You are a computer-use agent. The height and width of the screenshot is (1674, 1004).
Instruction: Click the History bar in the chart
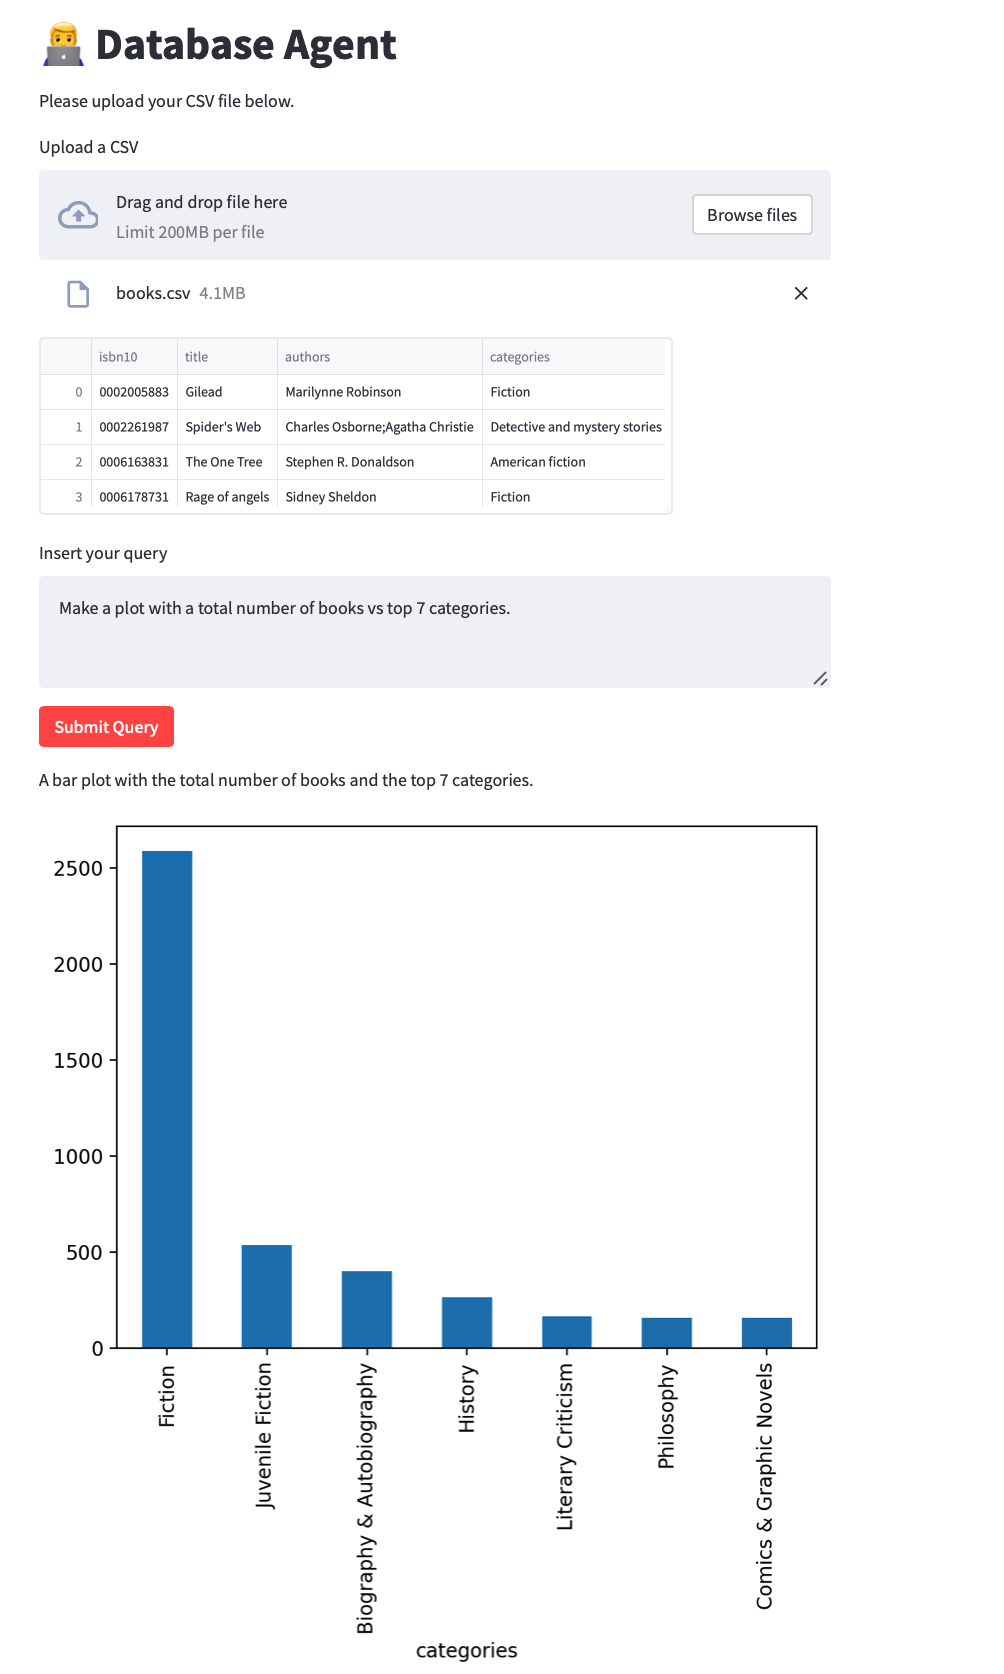(x=467, y=1322)
